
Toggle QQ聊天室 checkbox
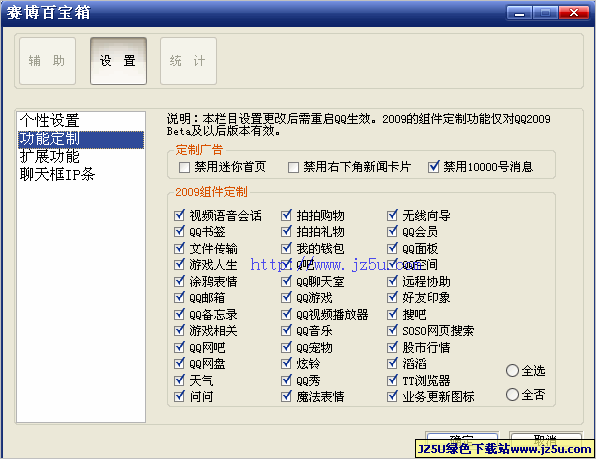tap(286, 282)
